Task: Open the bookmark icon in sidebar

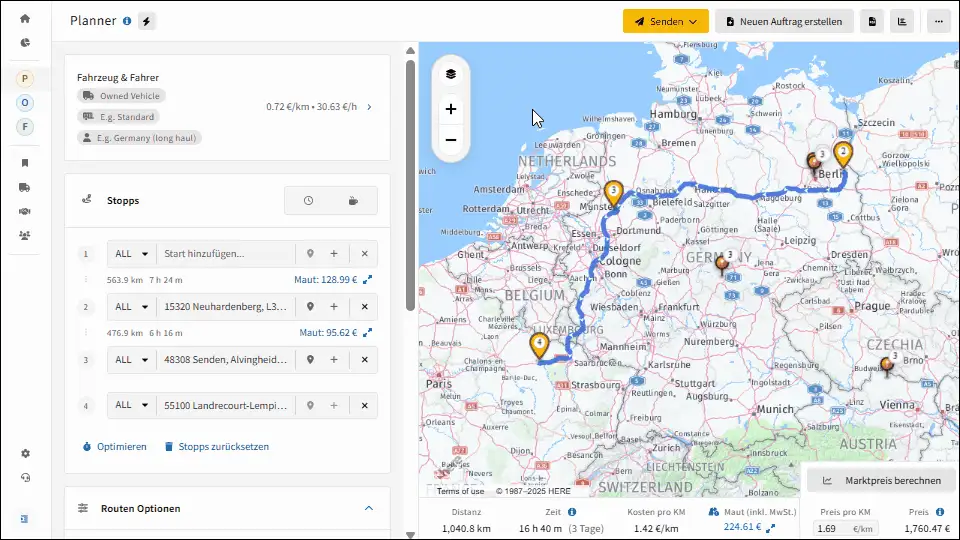Action: tap(24, 163)
